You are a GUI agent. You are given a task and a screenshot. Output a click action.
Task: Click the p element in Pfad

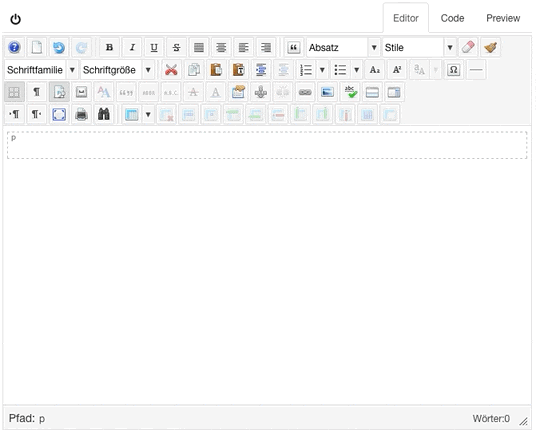click(42, 419)
